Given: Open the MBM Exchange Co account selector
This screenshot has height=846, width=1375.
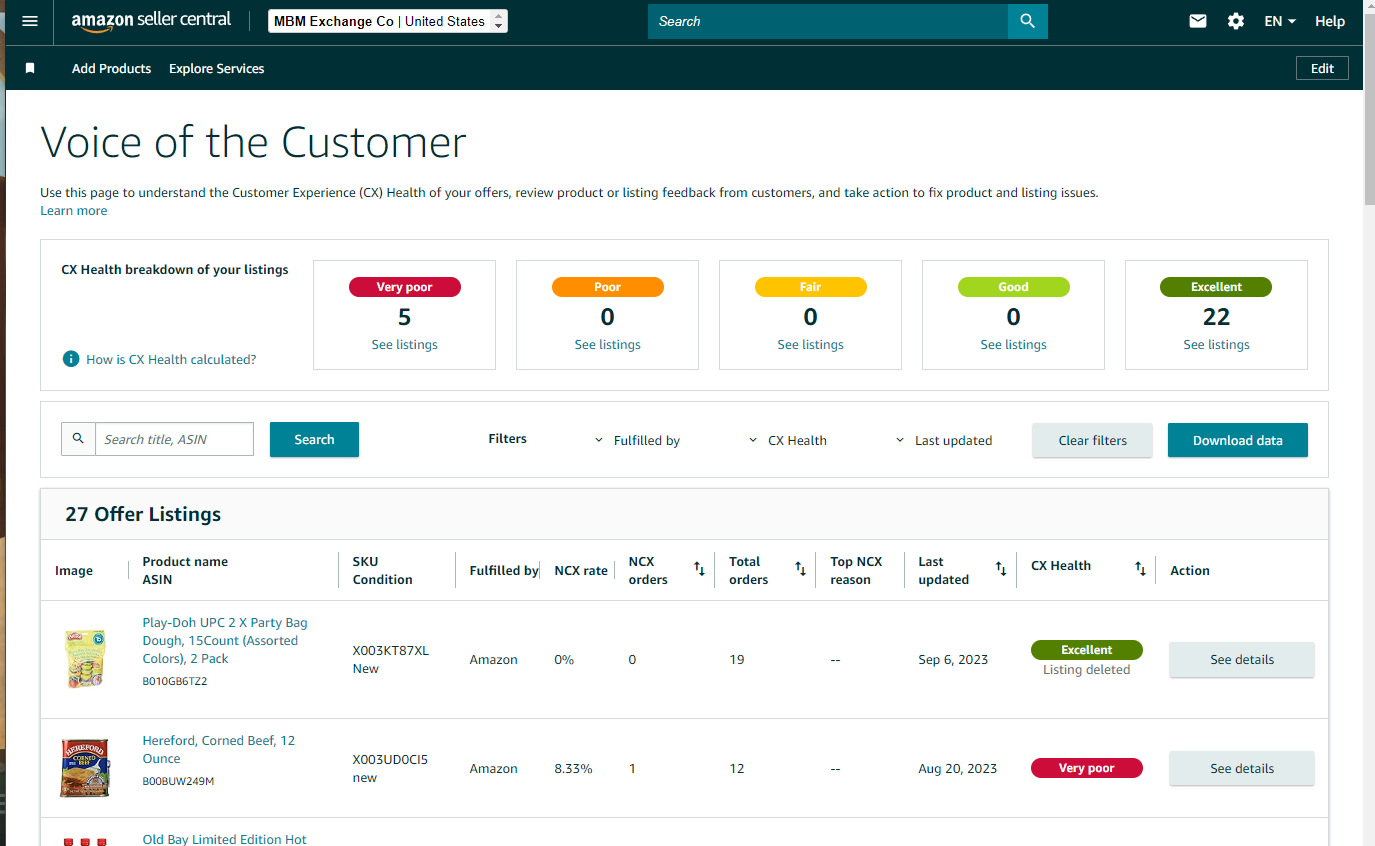Looking at the screenshot, I should [388, 21].
